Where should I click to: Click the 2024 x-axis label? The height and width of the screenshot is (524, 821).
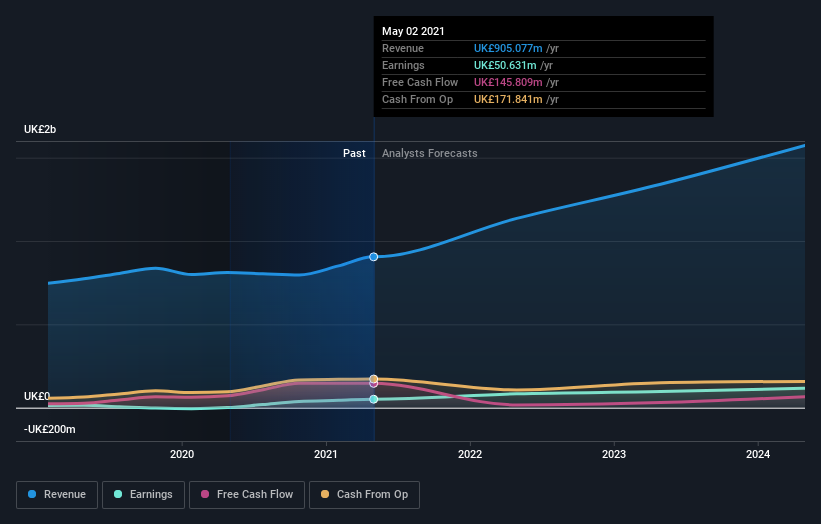click(758, 454)
